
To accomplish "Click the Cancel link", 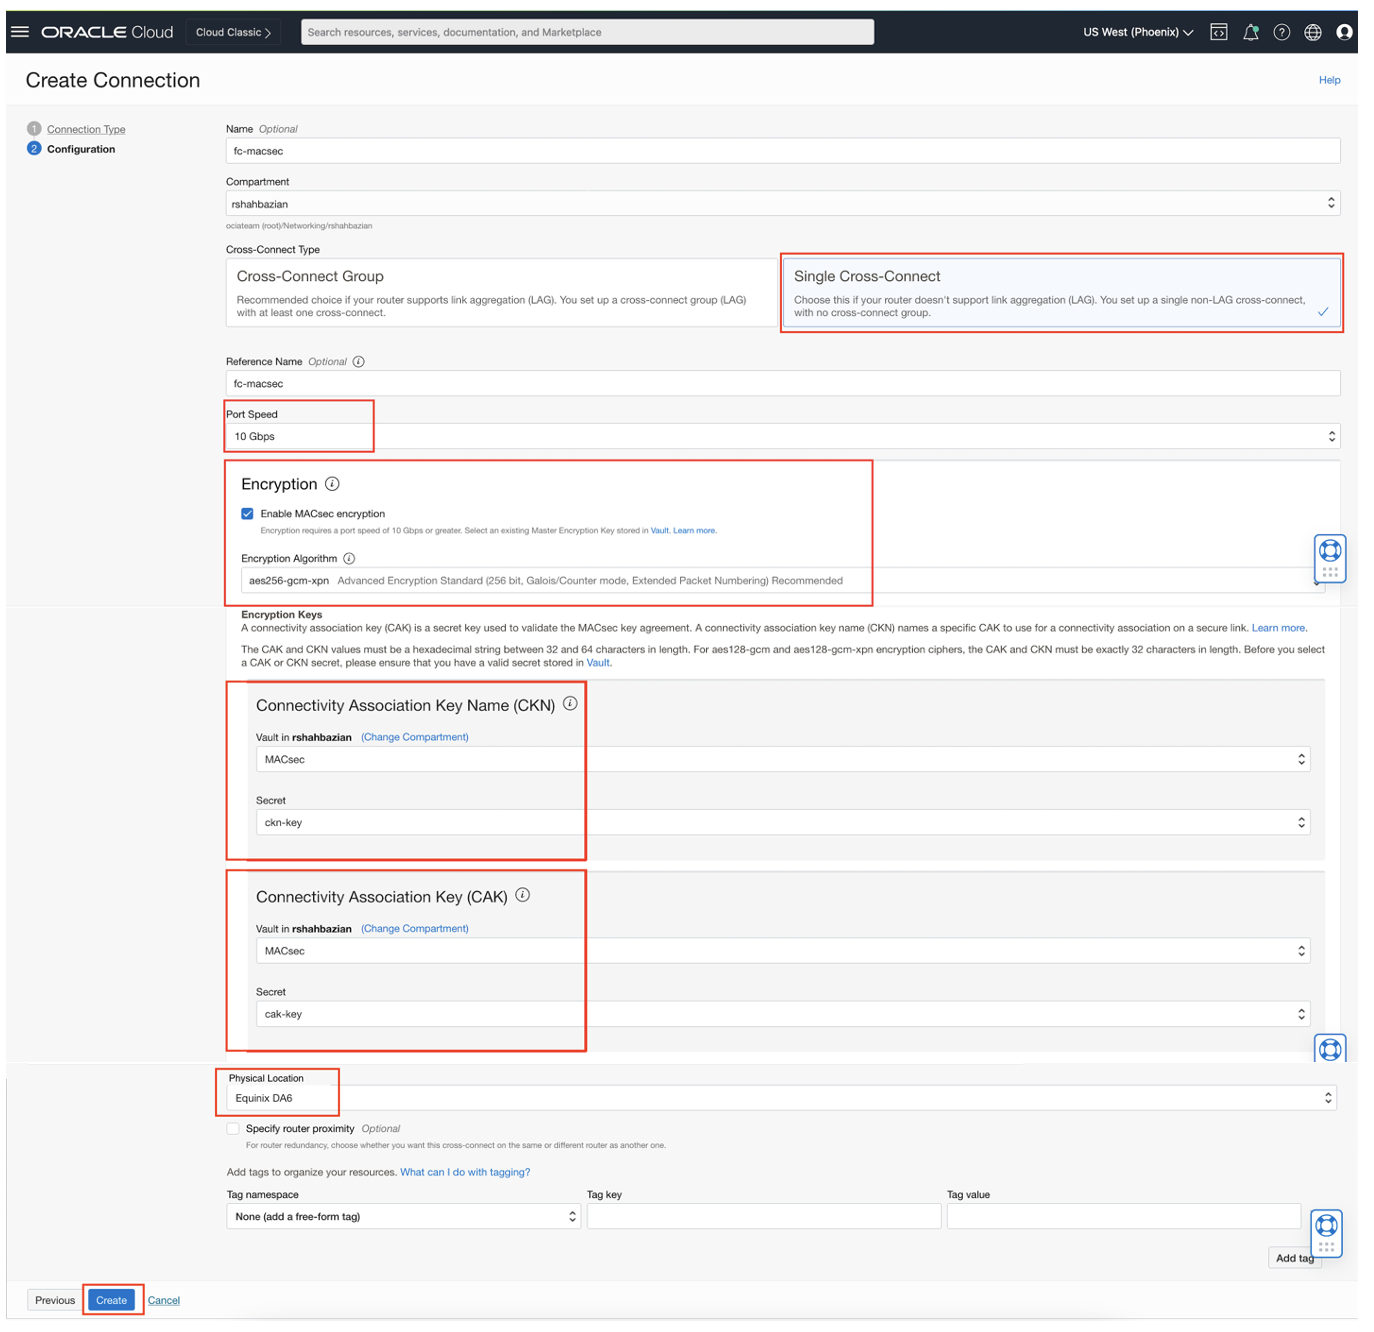I will (164, 1301).
